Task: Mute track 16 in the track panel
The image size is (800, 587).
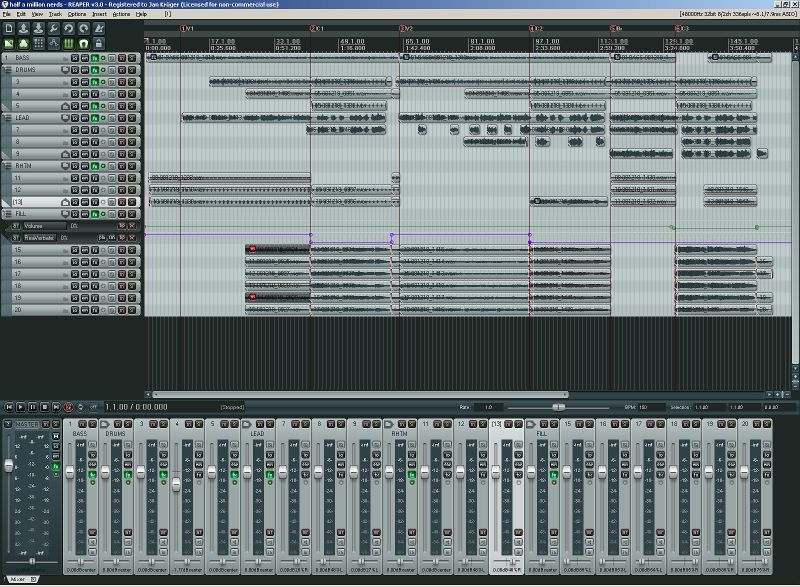Action: click(x=122, y=262)
